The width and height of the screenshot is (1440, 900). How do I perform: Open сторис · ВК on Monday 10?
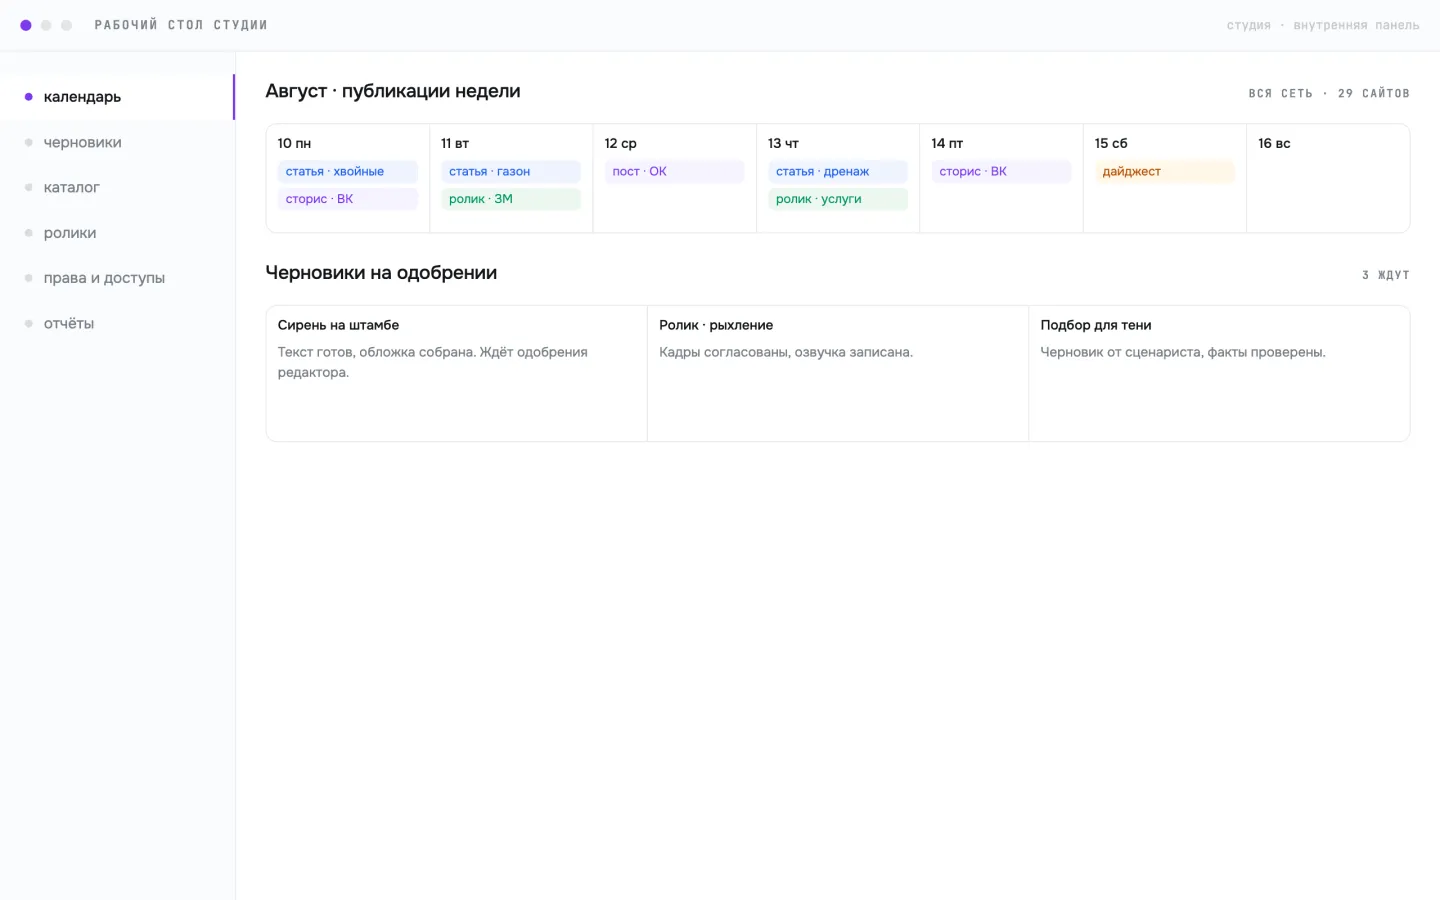[347, 199]
